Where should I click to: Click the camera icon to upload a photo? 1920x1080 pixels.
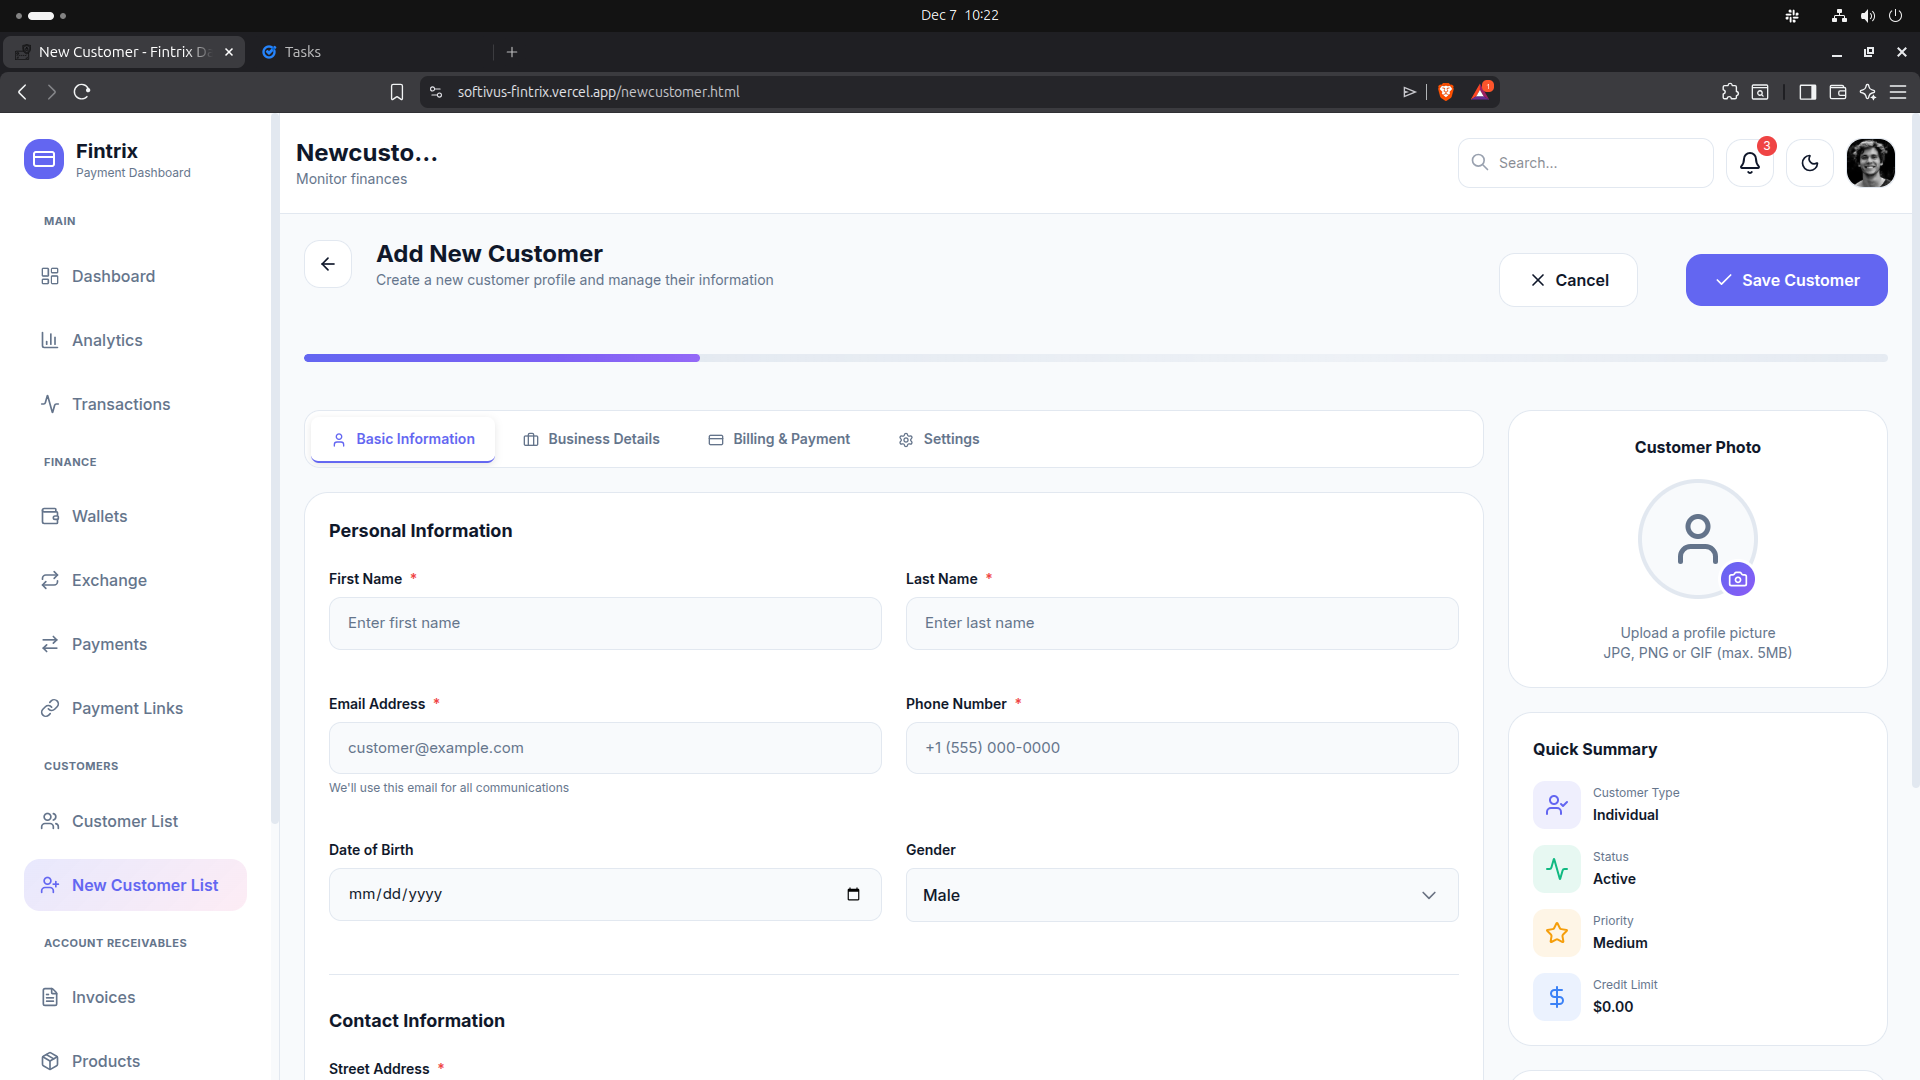(x=1738, y=579)
